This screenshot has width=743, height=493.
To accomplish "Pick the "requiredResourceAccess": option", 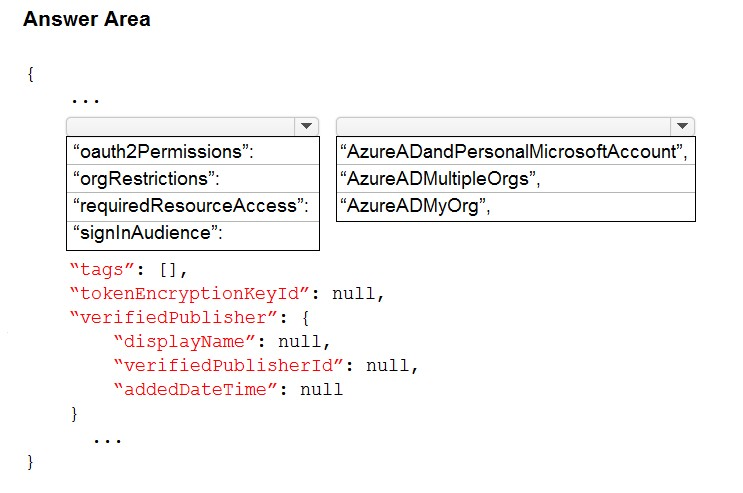I will (193, 206).
